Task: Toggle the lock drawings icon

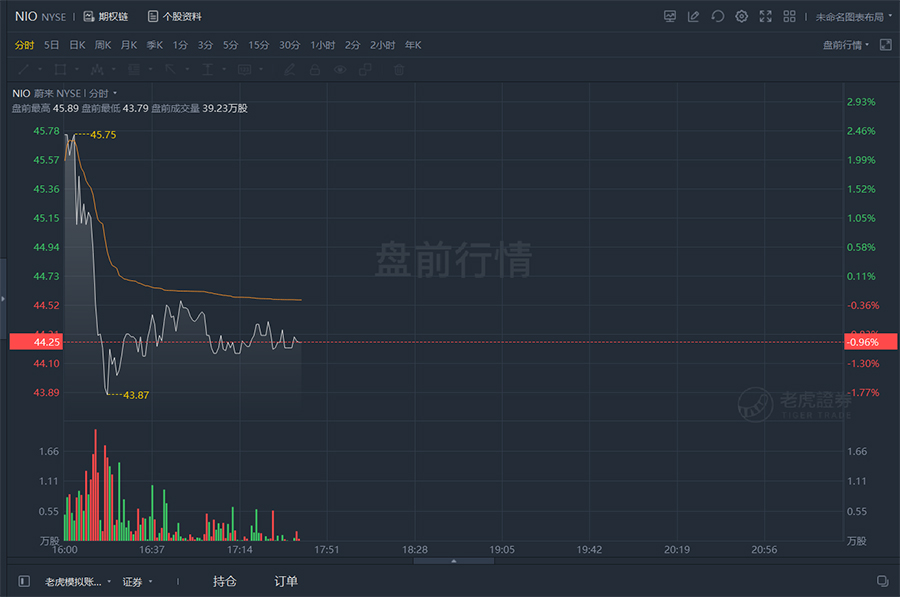Action: pyautogui.click(x=315, y=69)
